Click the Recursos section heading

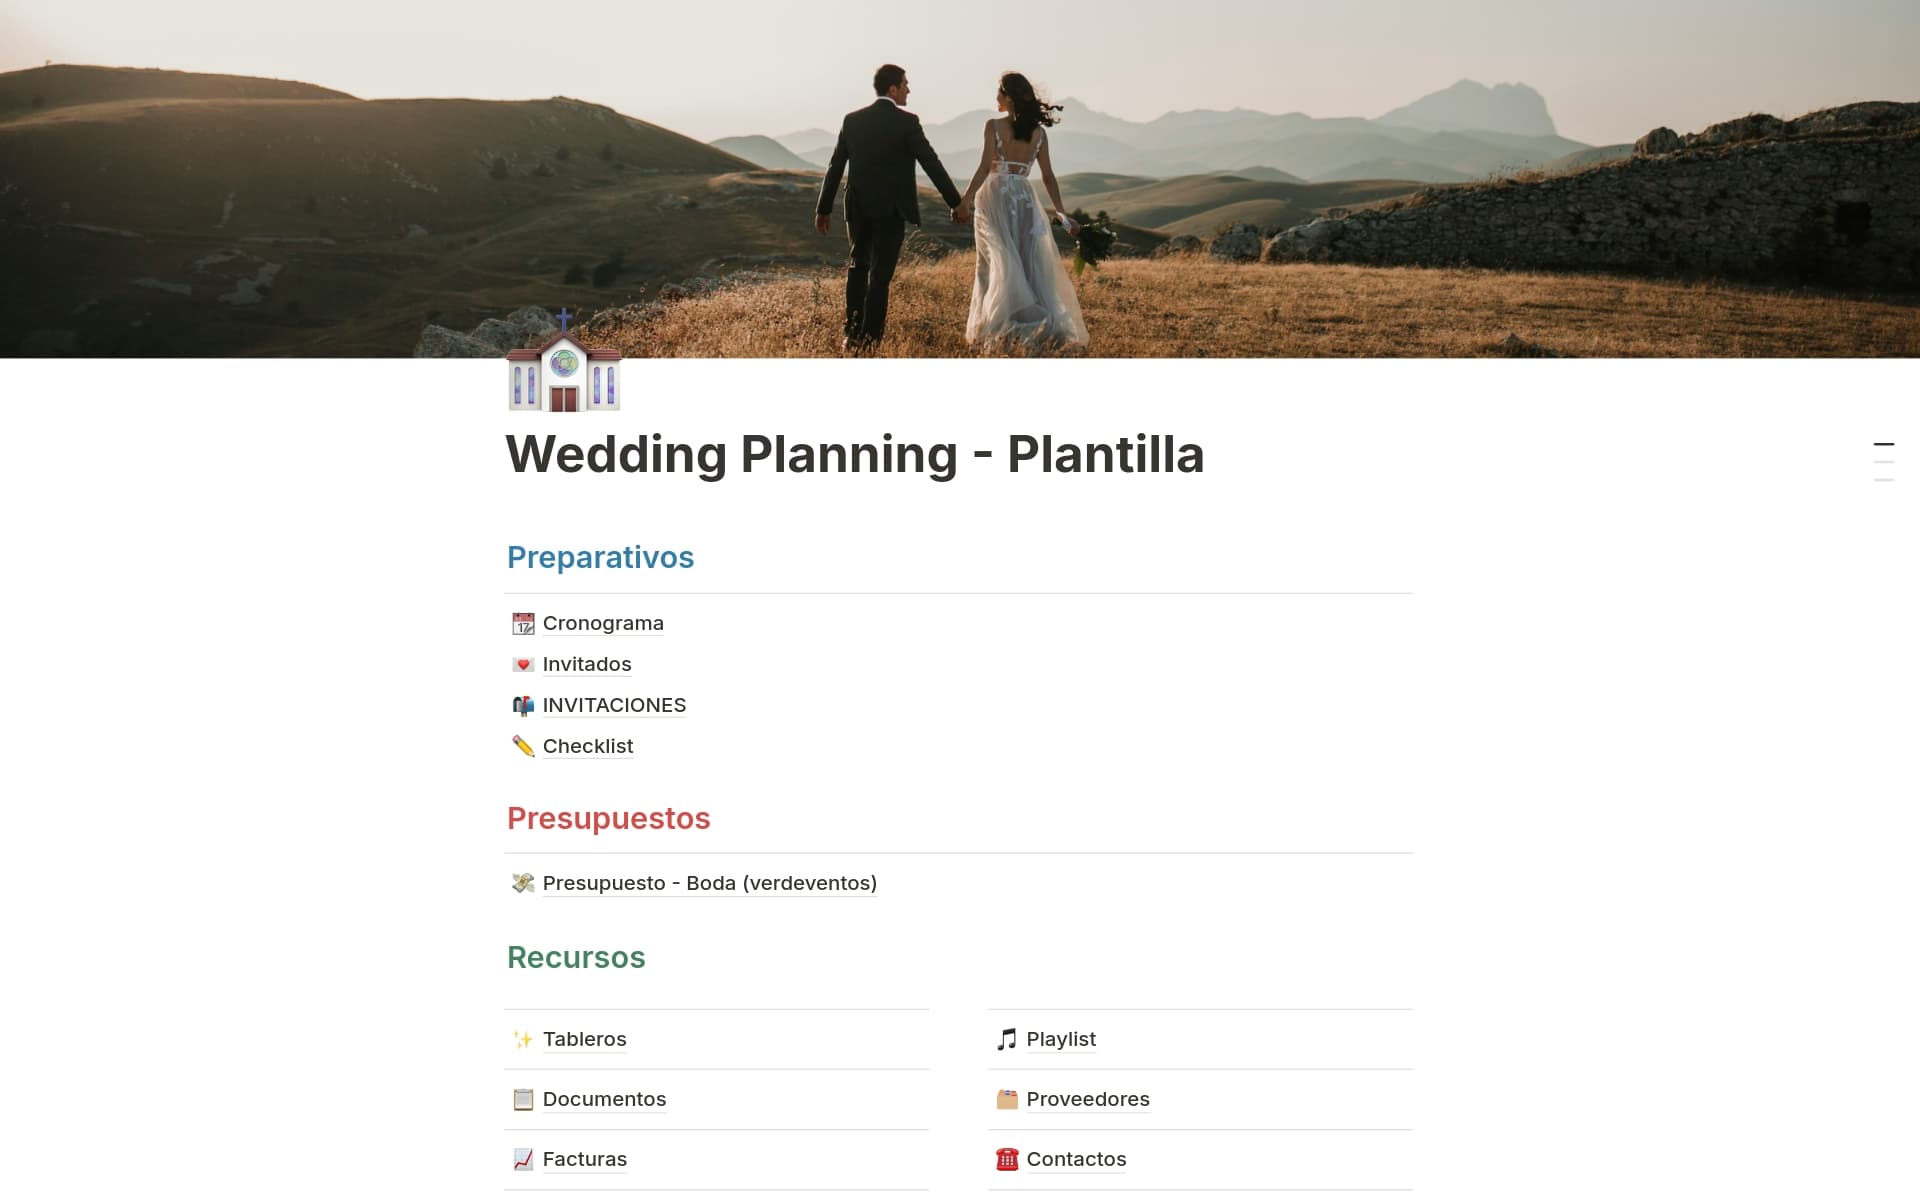tap(576, 958)
